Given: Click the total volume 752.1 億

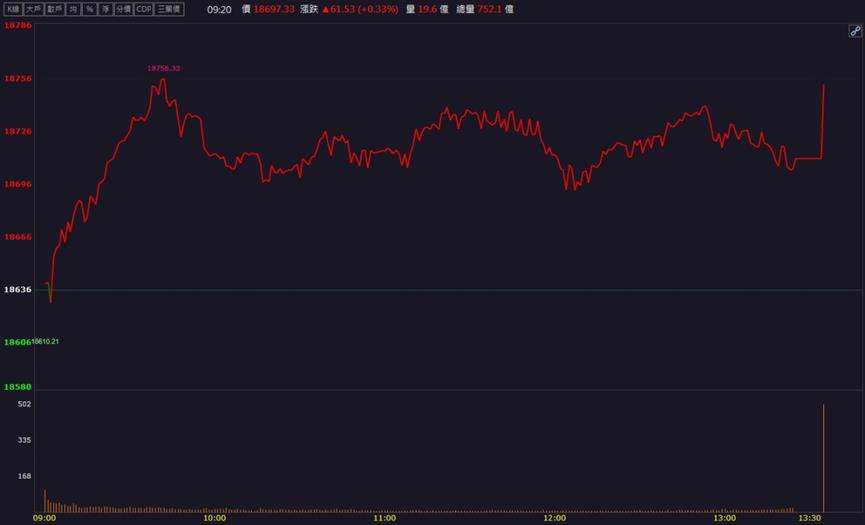Looking at the screenshot, I should point(495,9).
